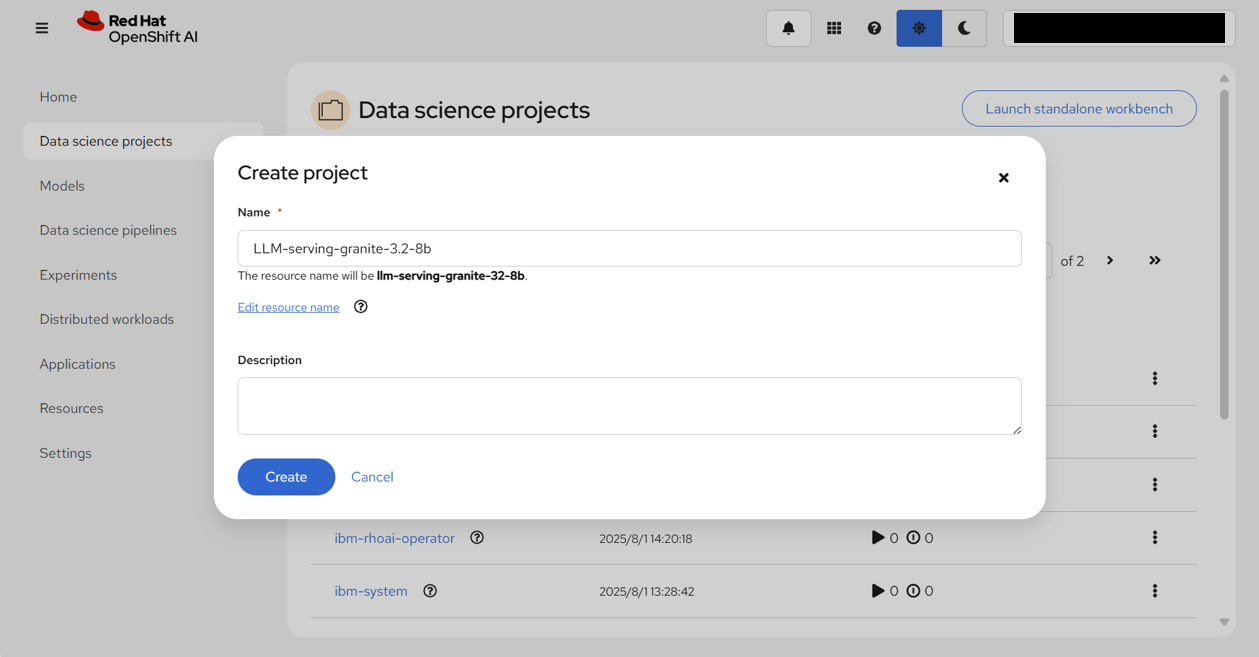The width and height of the screenshot is (1259, 657).
Task: Click the help question mark icon in header
Action: 874,28
